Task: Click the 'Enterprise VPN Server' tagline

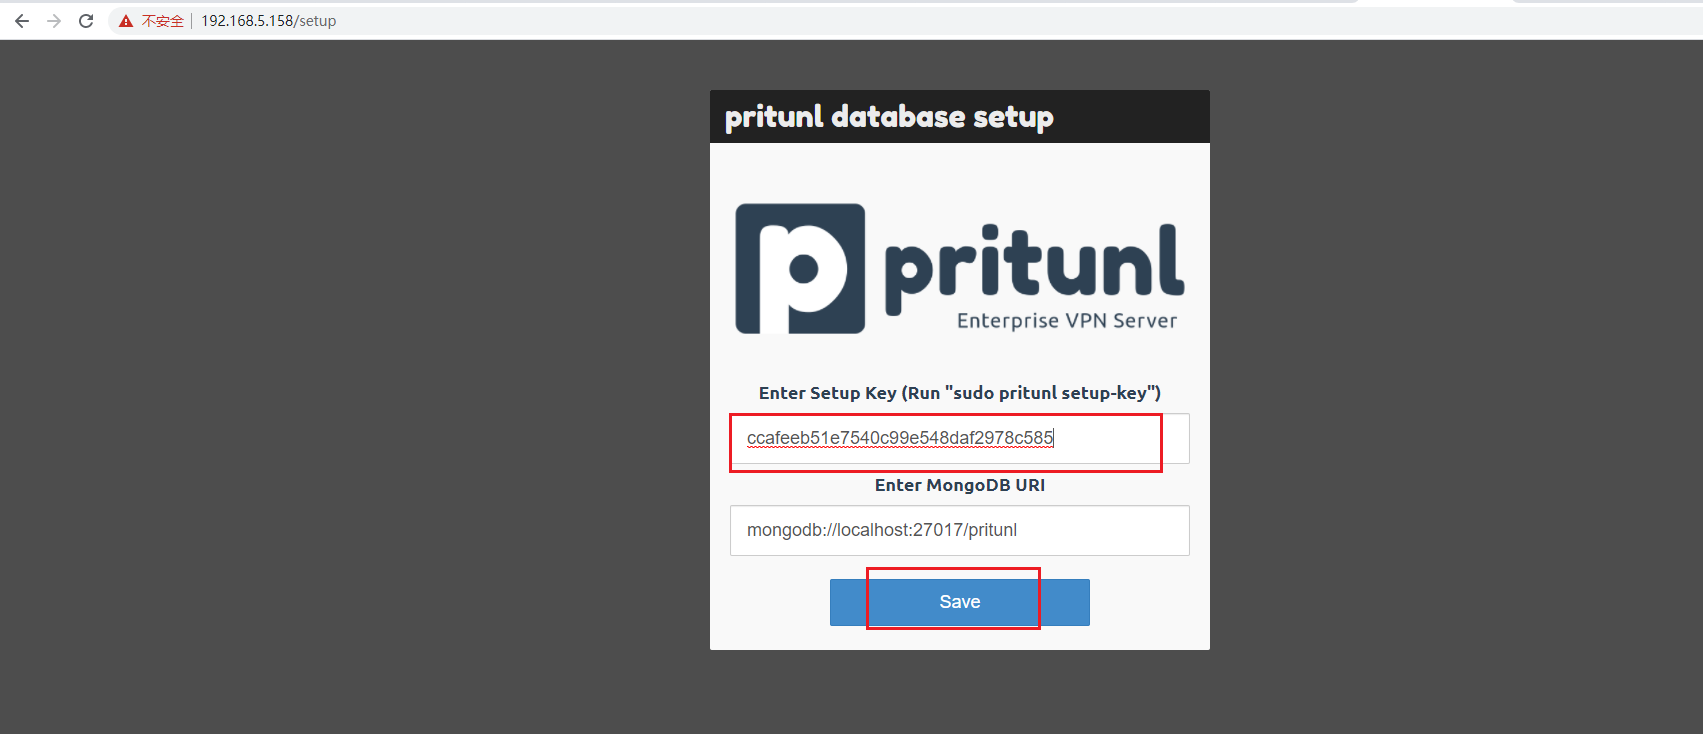Action: [x=1066, y=321]
